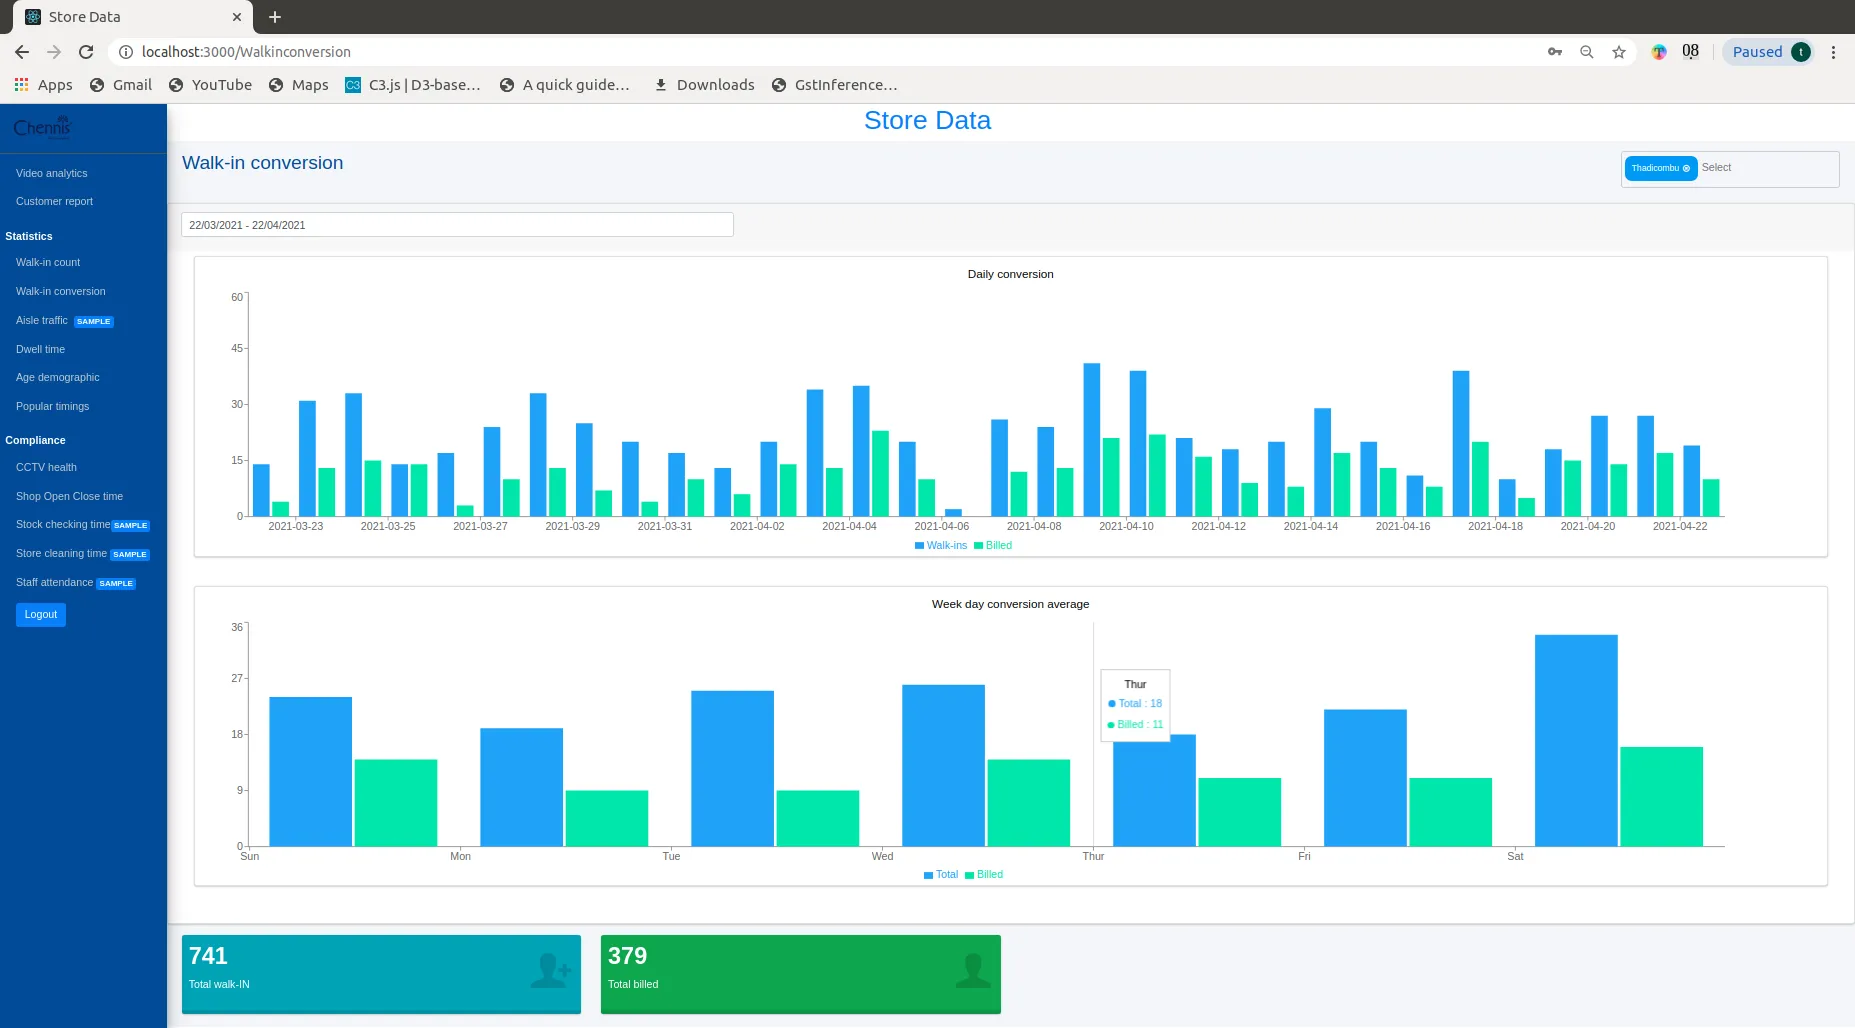
Task: Click the Chennis logo in the sidebar
Action: (42, 126)
